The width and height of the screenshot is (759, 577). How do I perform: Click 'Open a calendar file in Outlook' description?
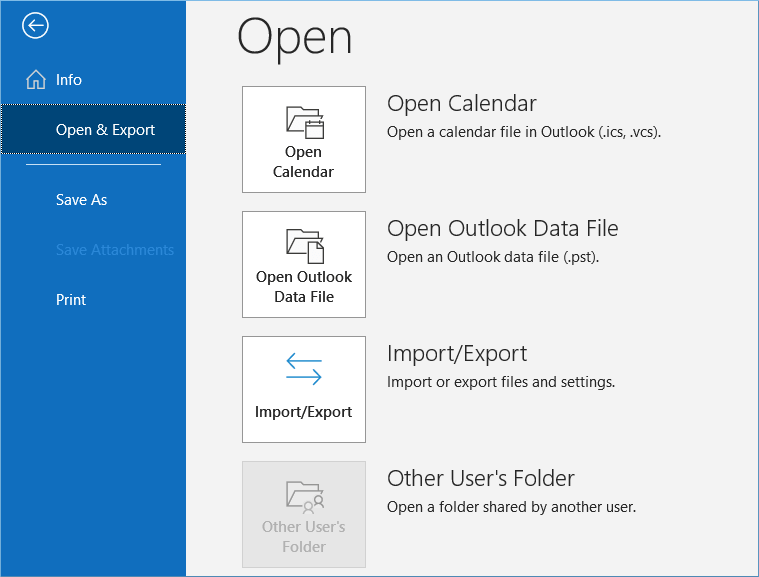(x=524, y=132)
